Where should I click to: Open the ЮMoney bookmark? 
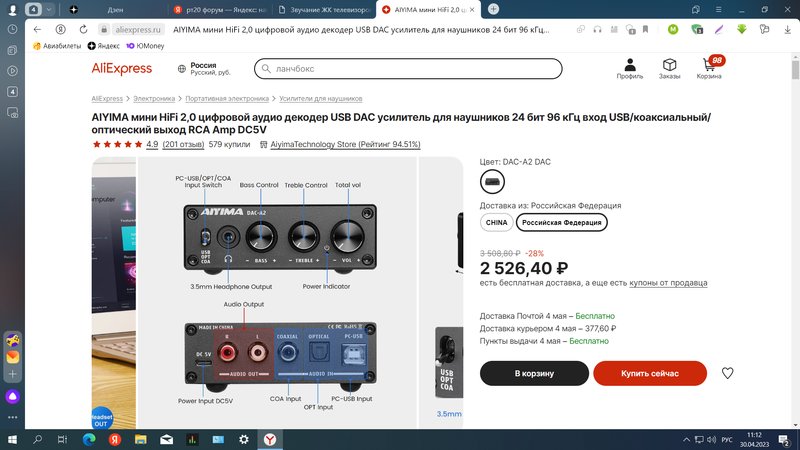[x=145, y=46]
